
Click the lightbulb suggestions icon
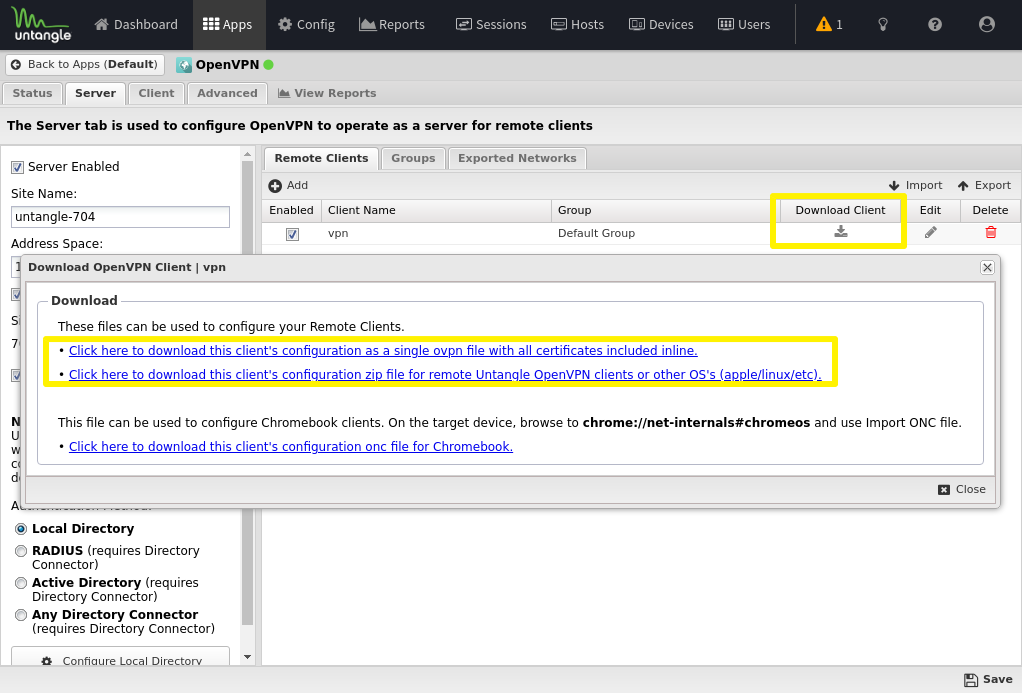[x=883, y=24]
